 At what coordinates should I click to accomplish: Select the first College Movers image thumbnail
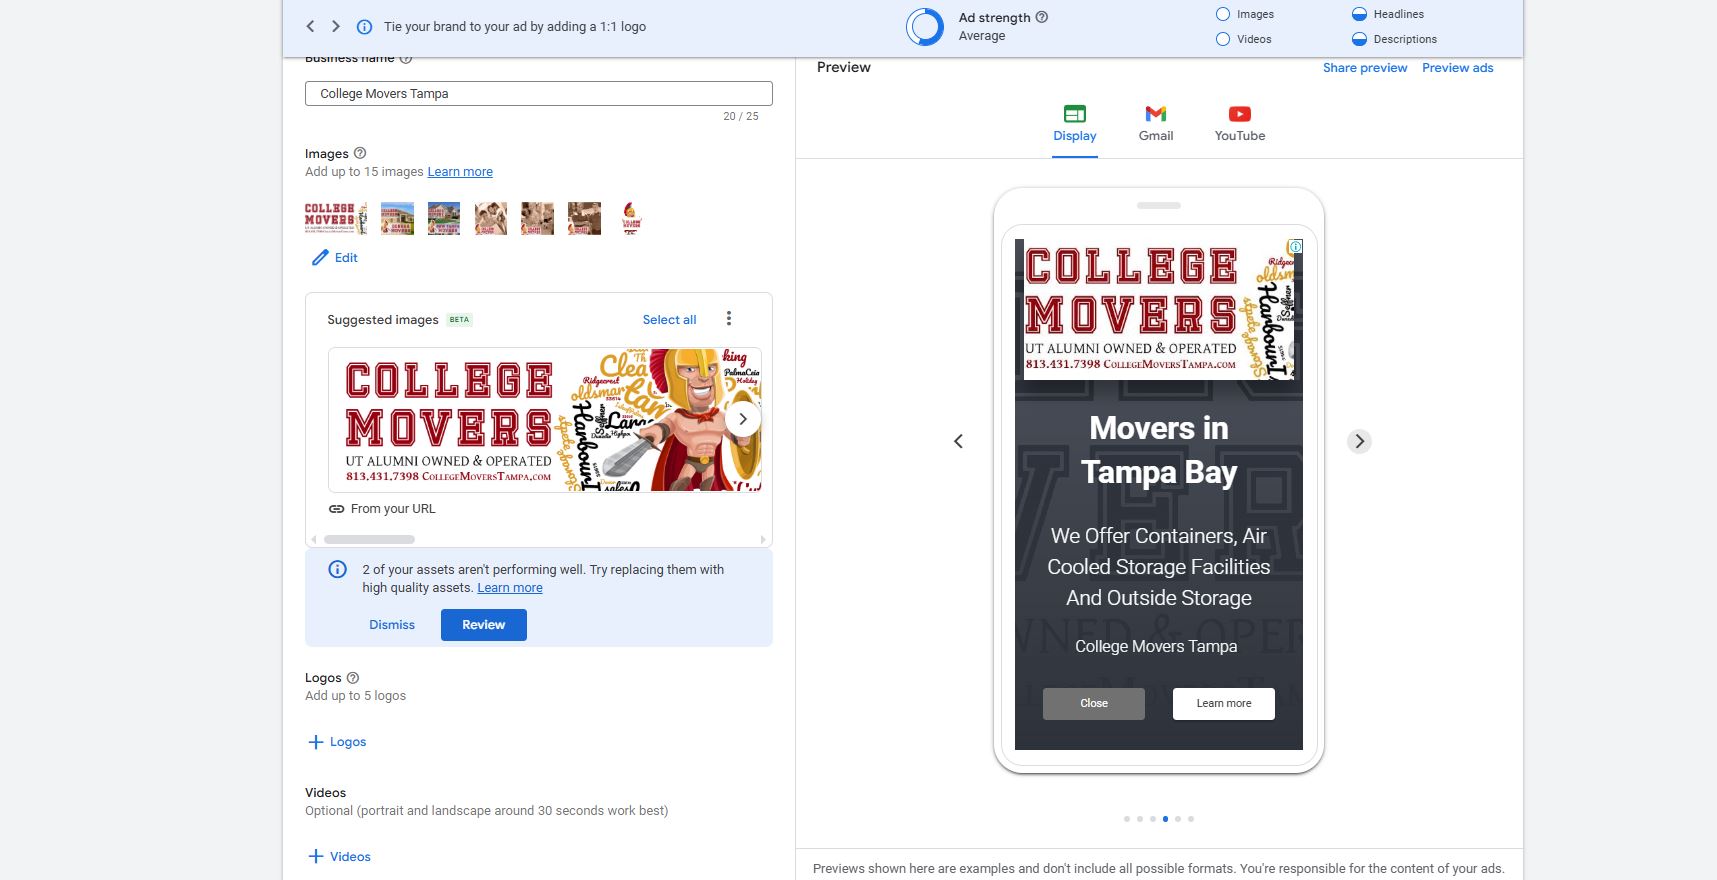pyautogui.click(x=336, y=218)
